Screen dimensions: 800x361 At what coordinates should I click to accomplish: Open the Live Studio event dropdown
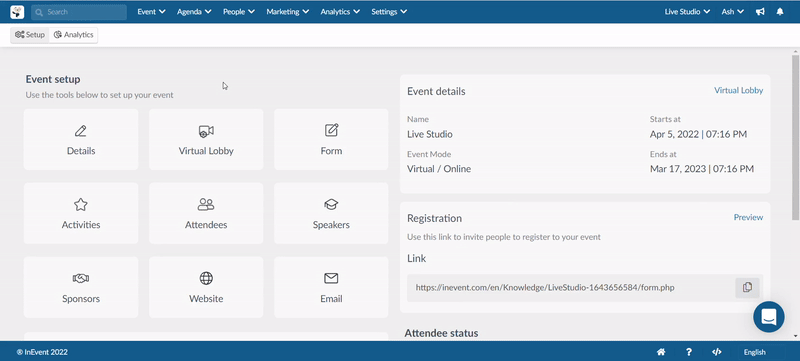[687, 12]
